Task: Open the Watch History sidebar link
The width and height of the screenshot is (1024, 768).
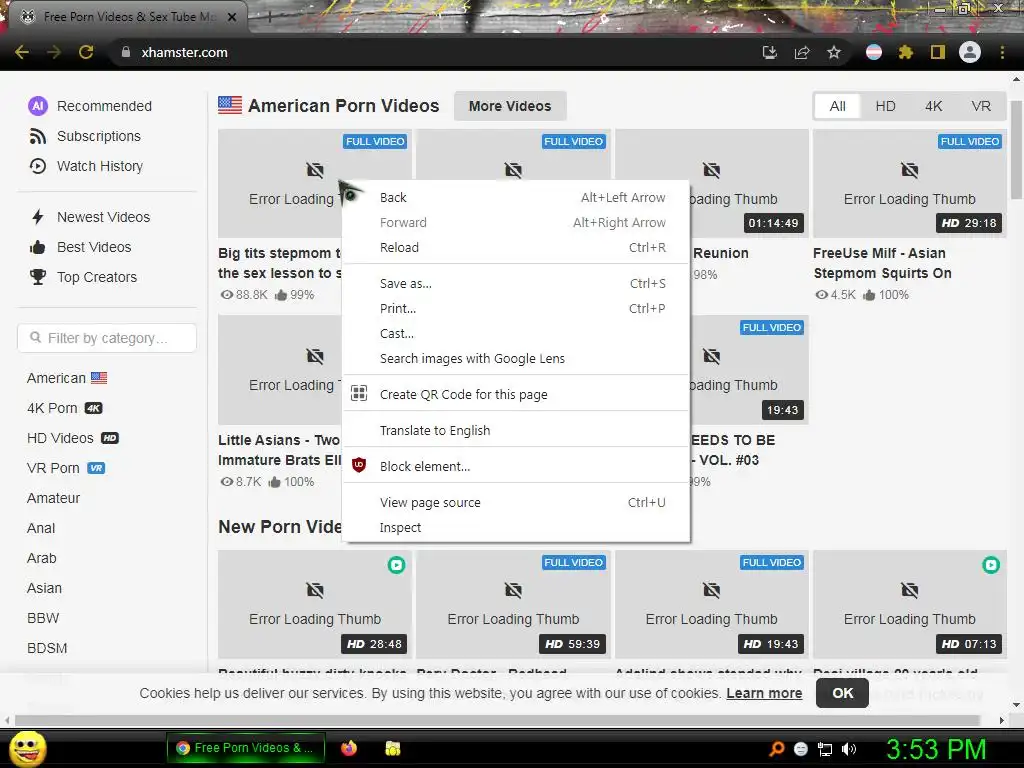Action: tap(100, 166)
